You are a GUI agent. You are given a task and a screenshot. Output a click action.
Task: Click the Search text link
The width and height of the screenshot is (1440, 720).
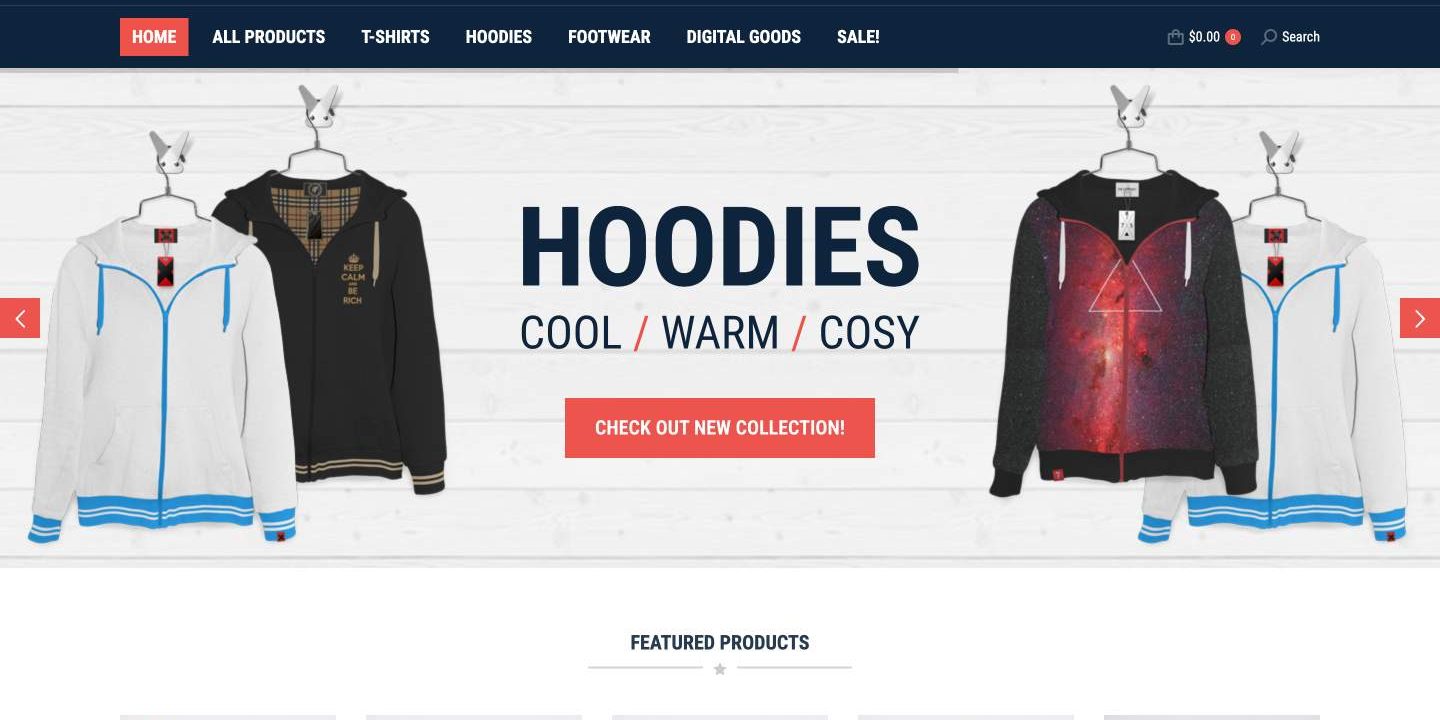click(1301, 37)
